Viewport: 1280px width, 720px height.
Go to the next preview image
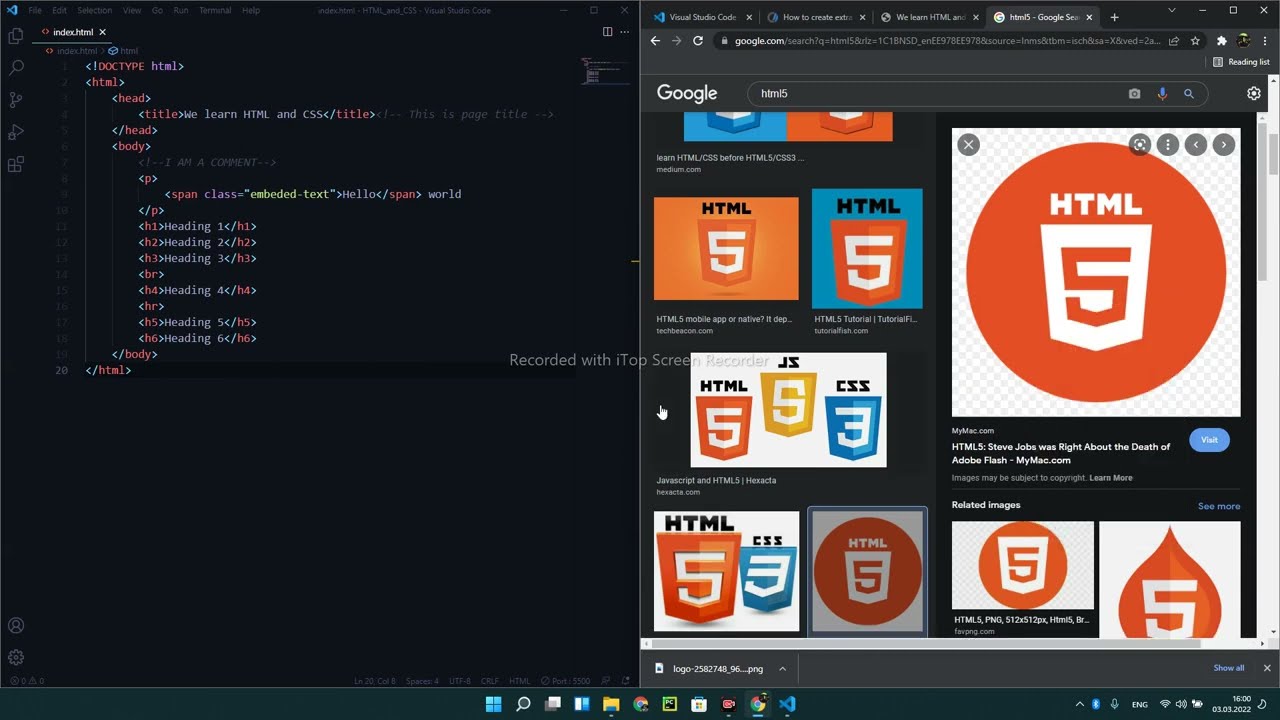[1223, 145]
